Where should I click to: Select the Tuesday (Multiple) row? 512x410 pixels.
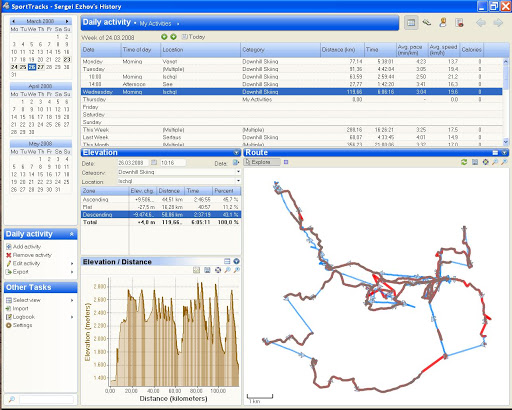point(292,69)
